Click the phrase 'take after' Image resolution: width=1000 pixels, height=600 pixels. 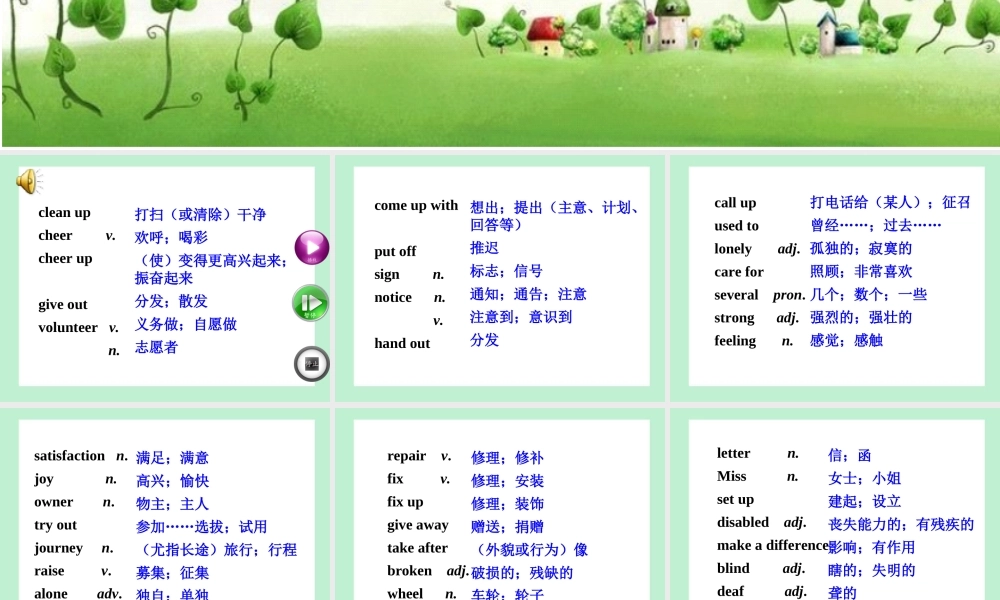[417, 548]
